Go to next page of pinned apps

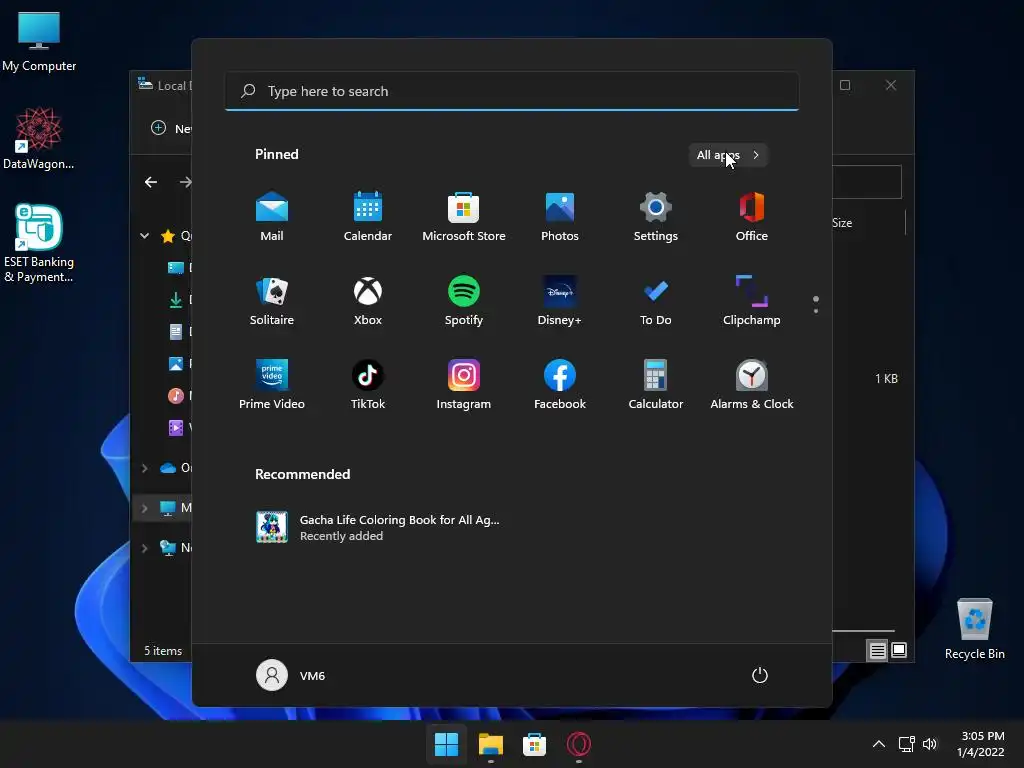tap(816, 311)
